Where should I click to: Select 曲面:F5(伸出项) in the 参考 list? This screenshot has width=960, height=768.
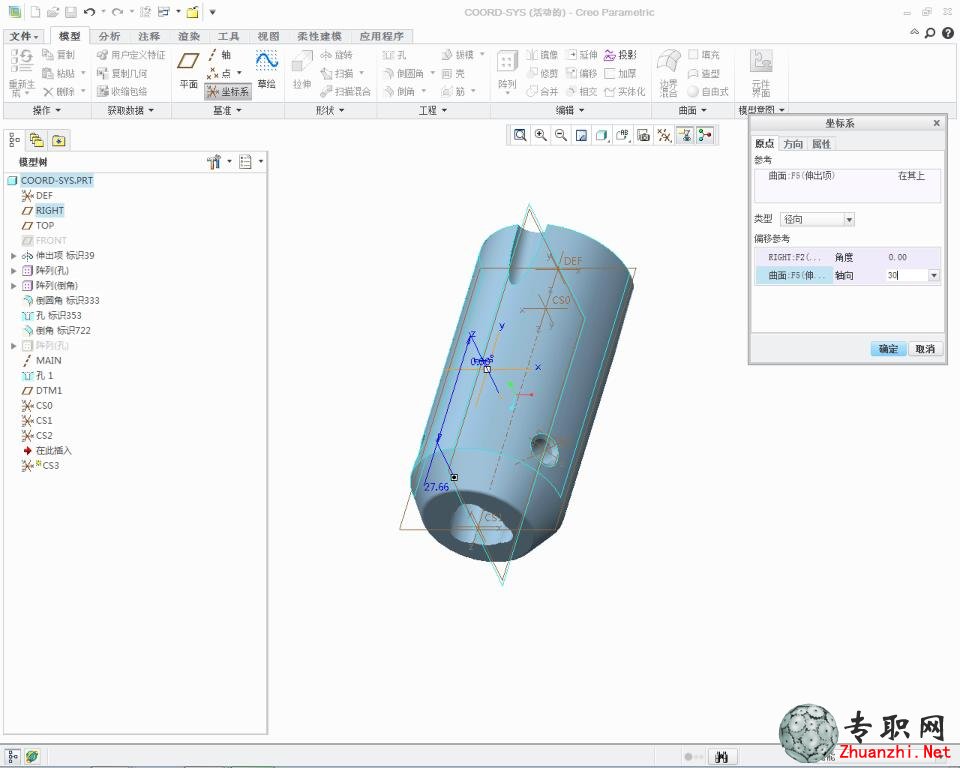(847, 176)
